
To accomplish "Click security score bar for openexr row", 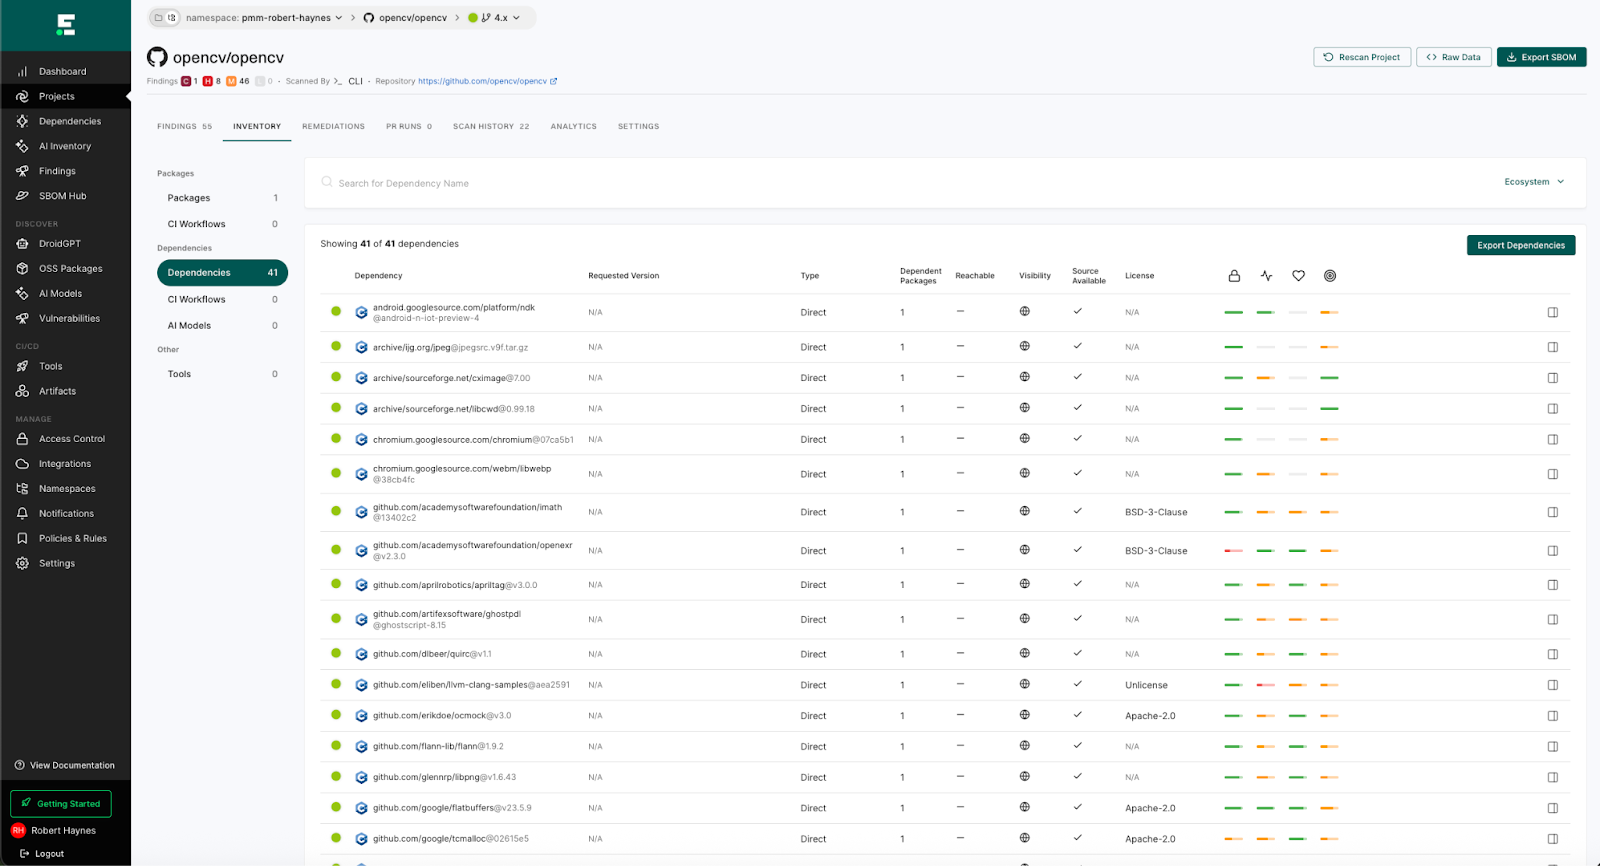I will click(x=1234, y=551).
